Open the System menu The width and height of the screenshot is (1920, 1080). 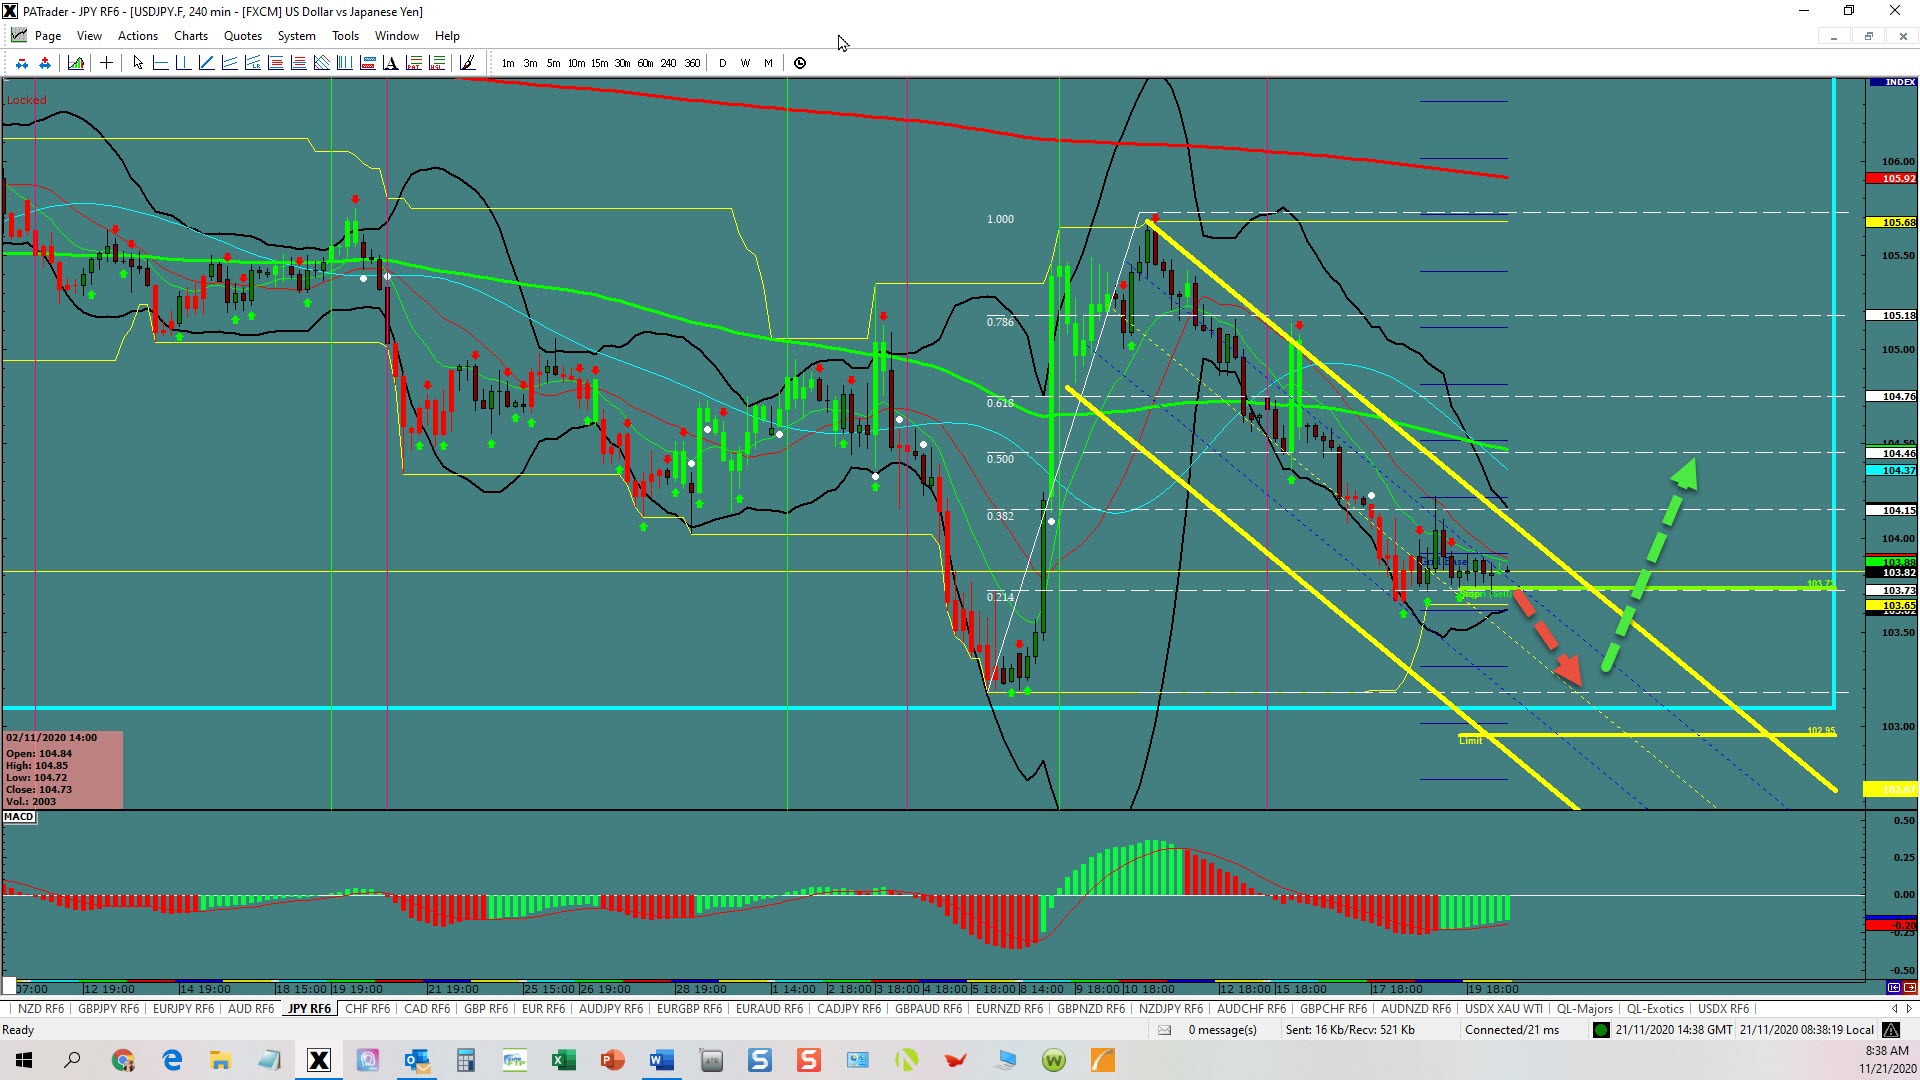(297, 36)
